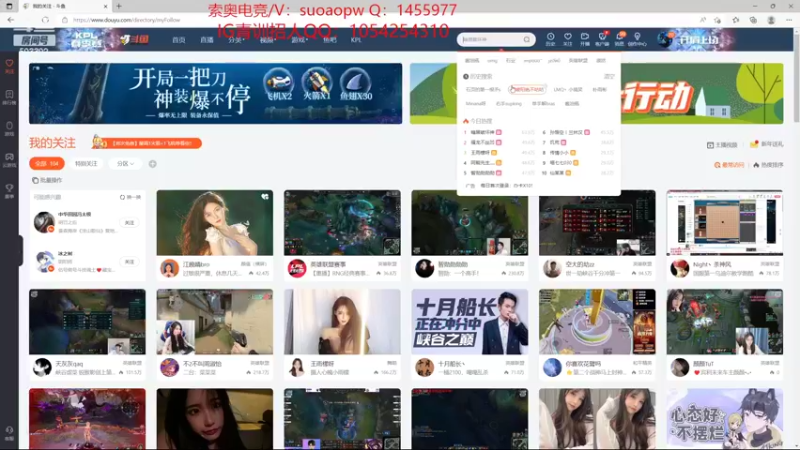Follow 冰之刻 recommended streamer 关注
Viewport: 800px width, 450px height.
point(130,262)
